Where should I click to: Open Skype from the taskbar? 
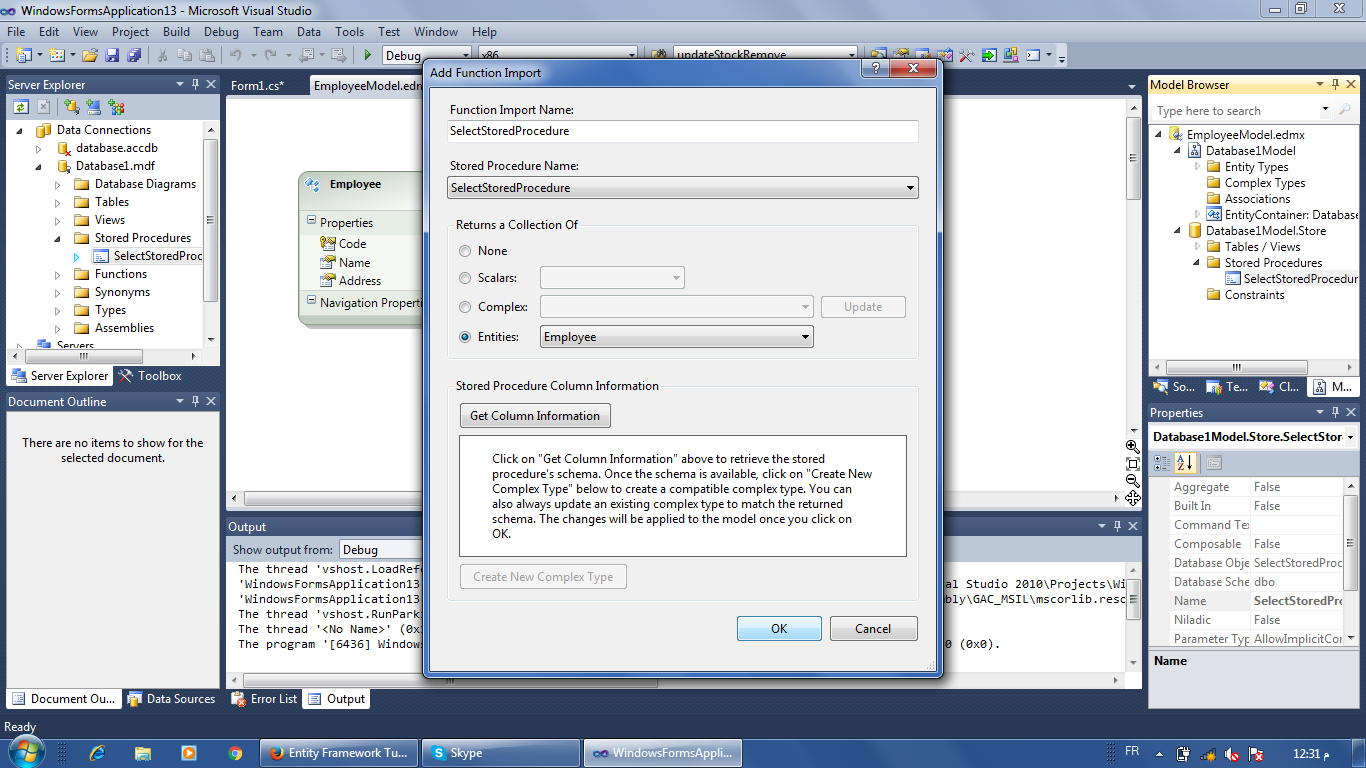(500, 750)
